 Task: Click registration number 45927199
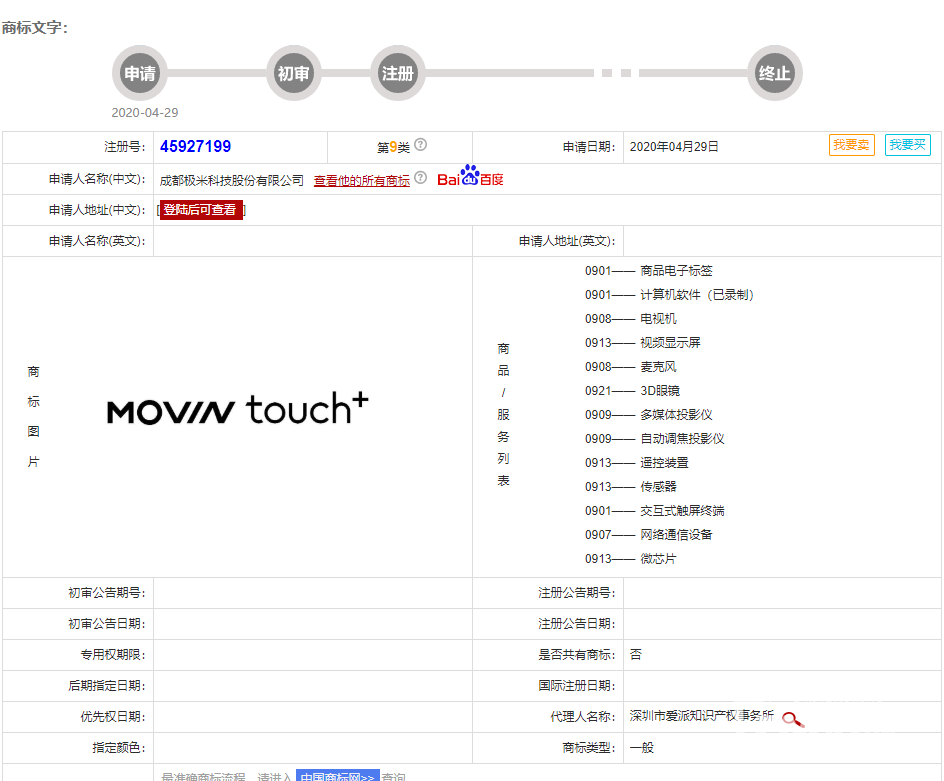coord(196,146)
